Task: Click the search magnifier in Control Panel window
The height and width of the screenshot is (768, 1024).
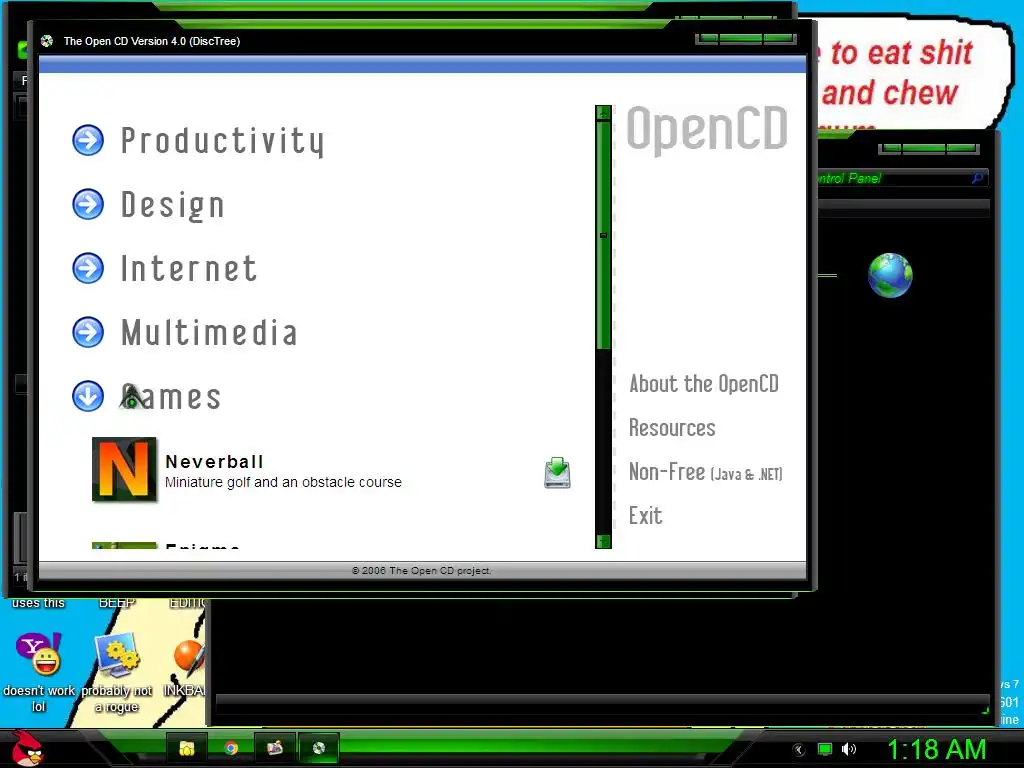Action: coord(978,178)
